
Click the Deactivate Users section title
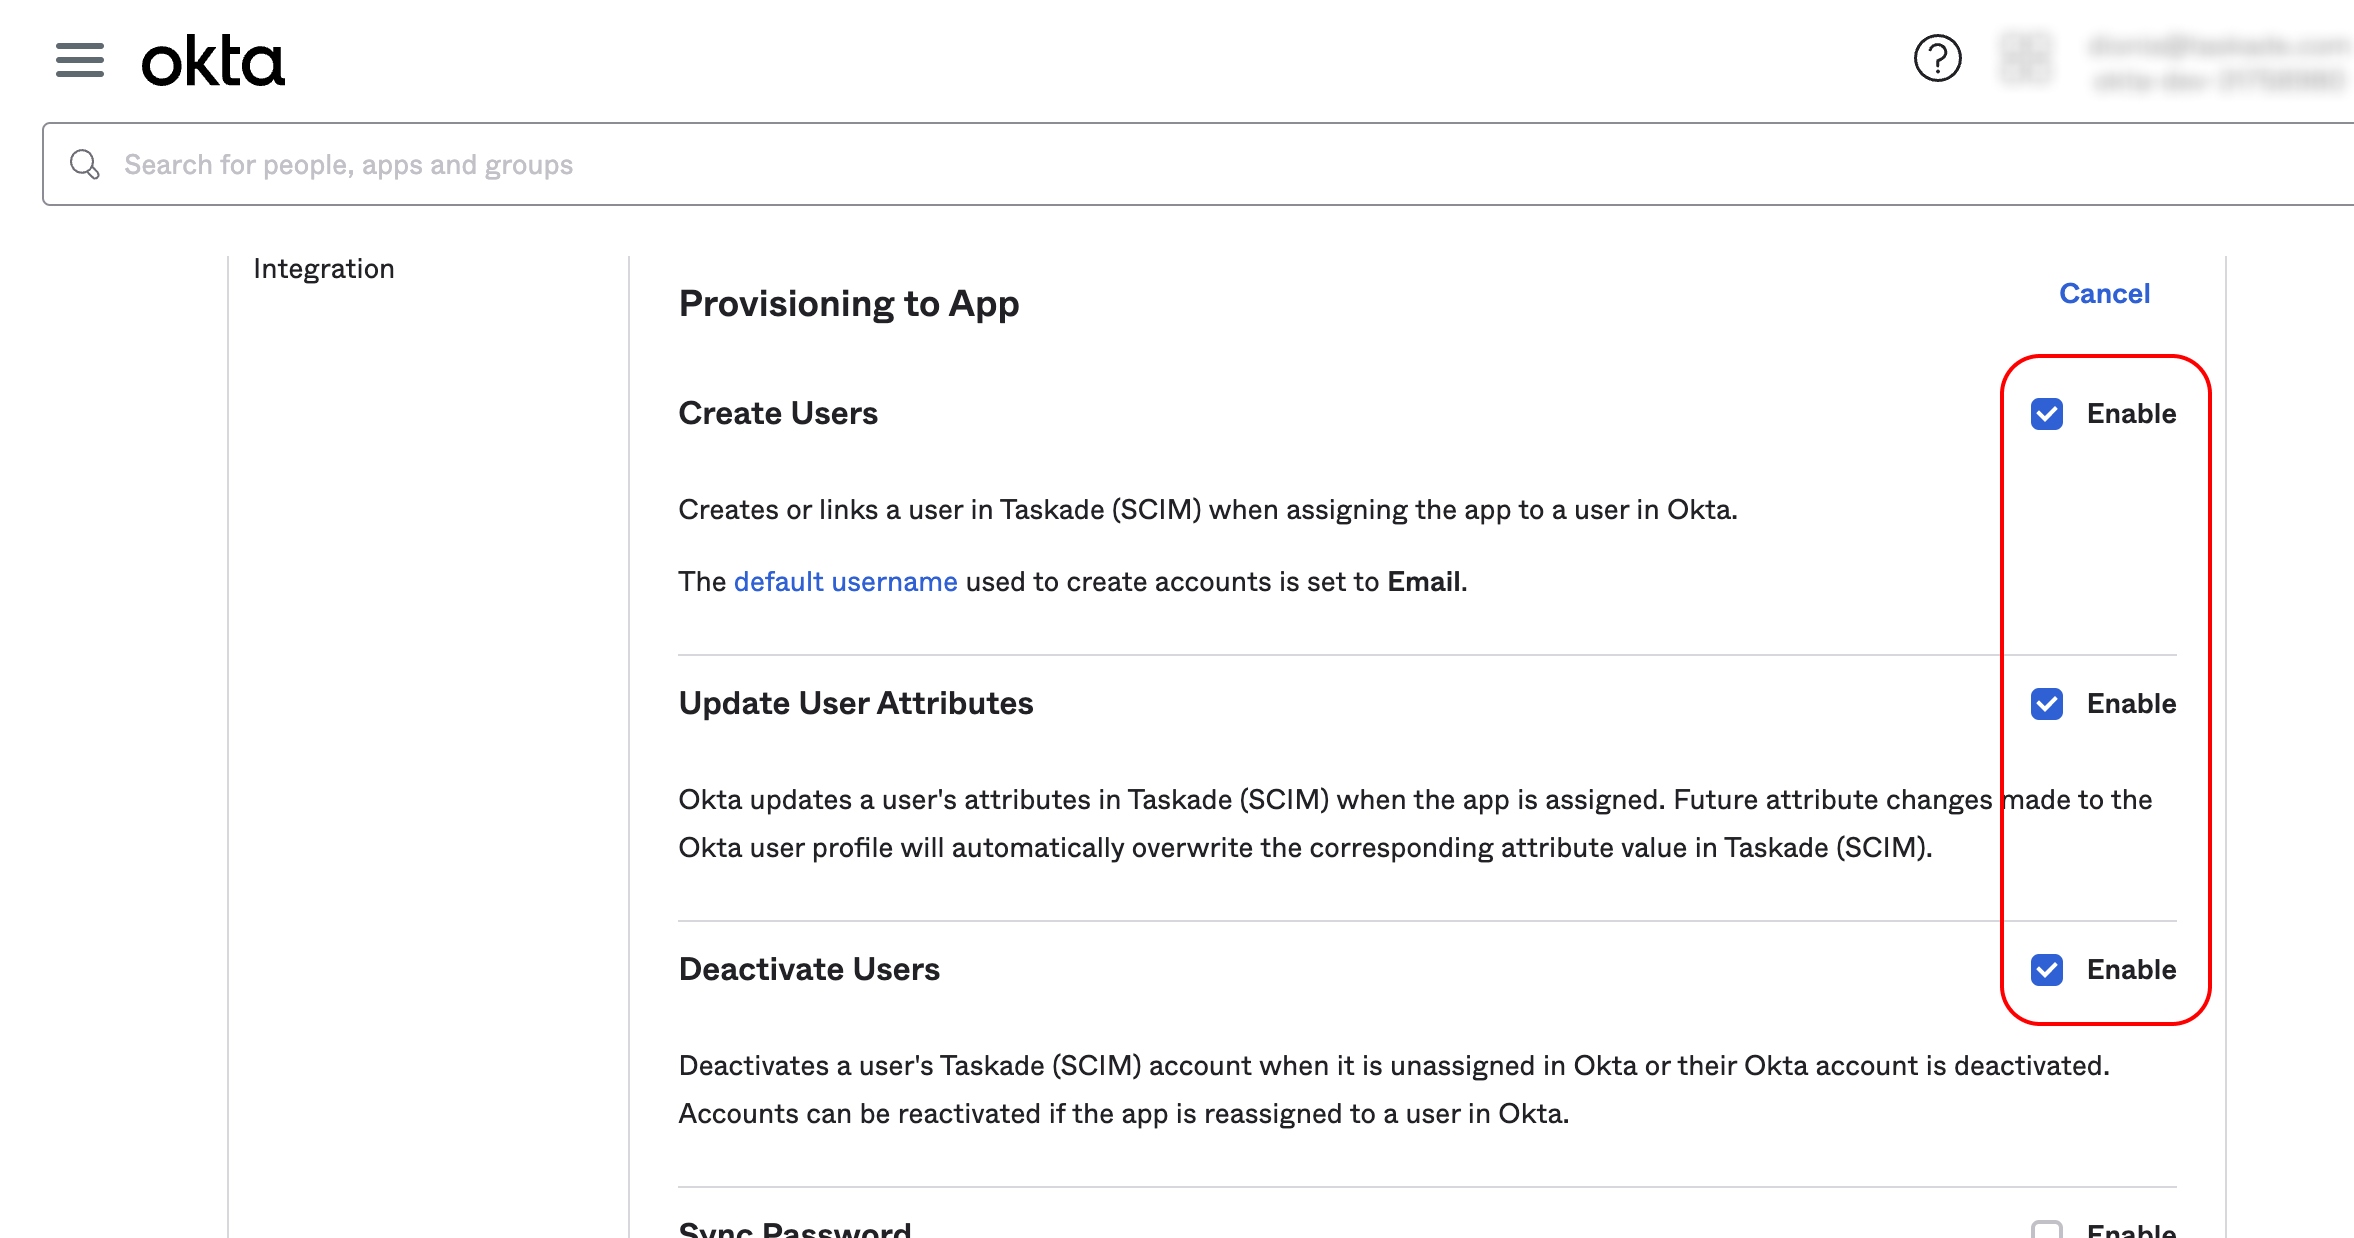(809, 970)
